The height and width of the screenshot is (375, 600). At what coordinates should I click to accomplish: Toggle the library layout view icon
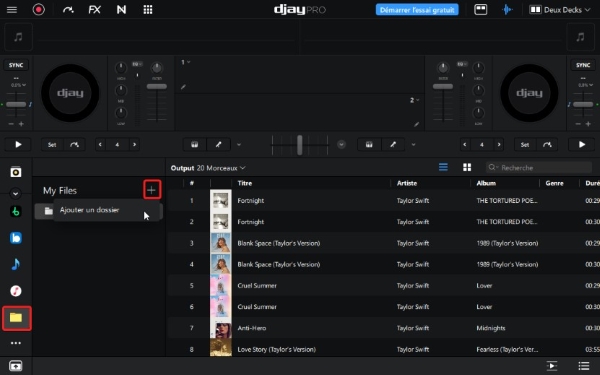(x=481, y=10)
